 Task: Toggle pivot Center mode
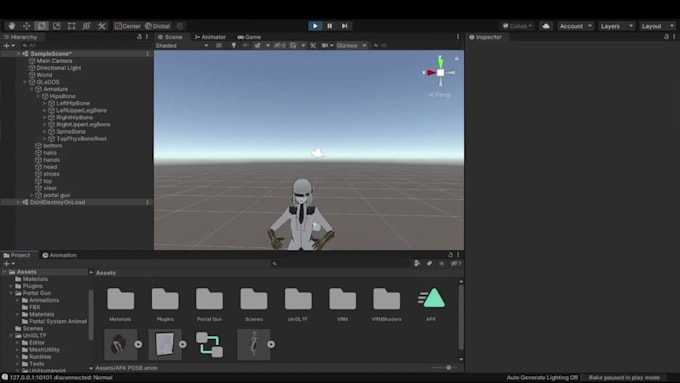coord(128,26)
